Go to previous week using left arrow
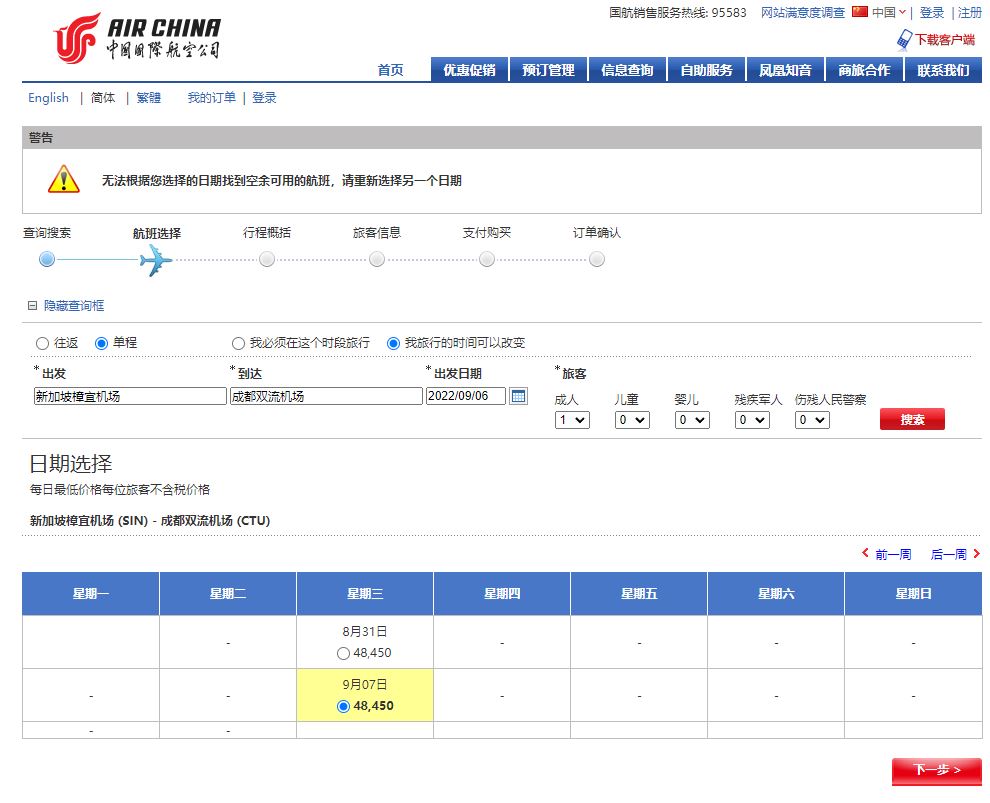 point(866,554)
